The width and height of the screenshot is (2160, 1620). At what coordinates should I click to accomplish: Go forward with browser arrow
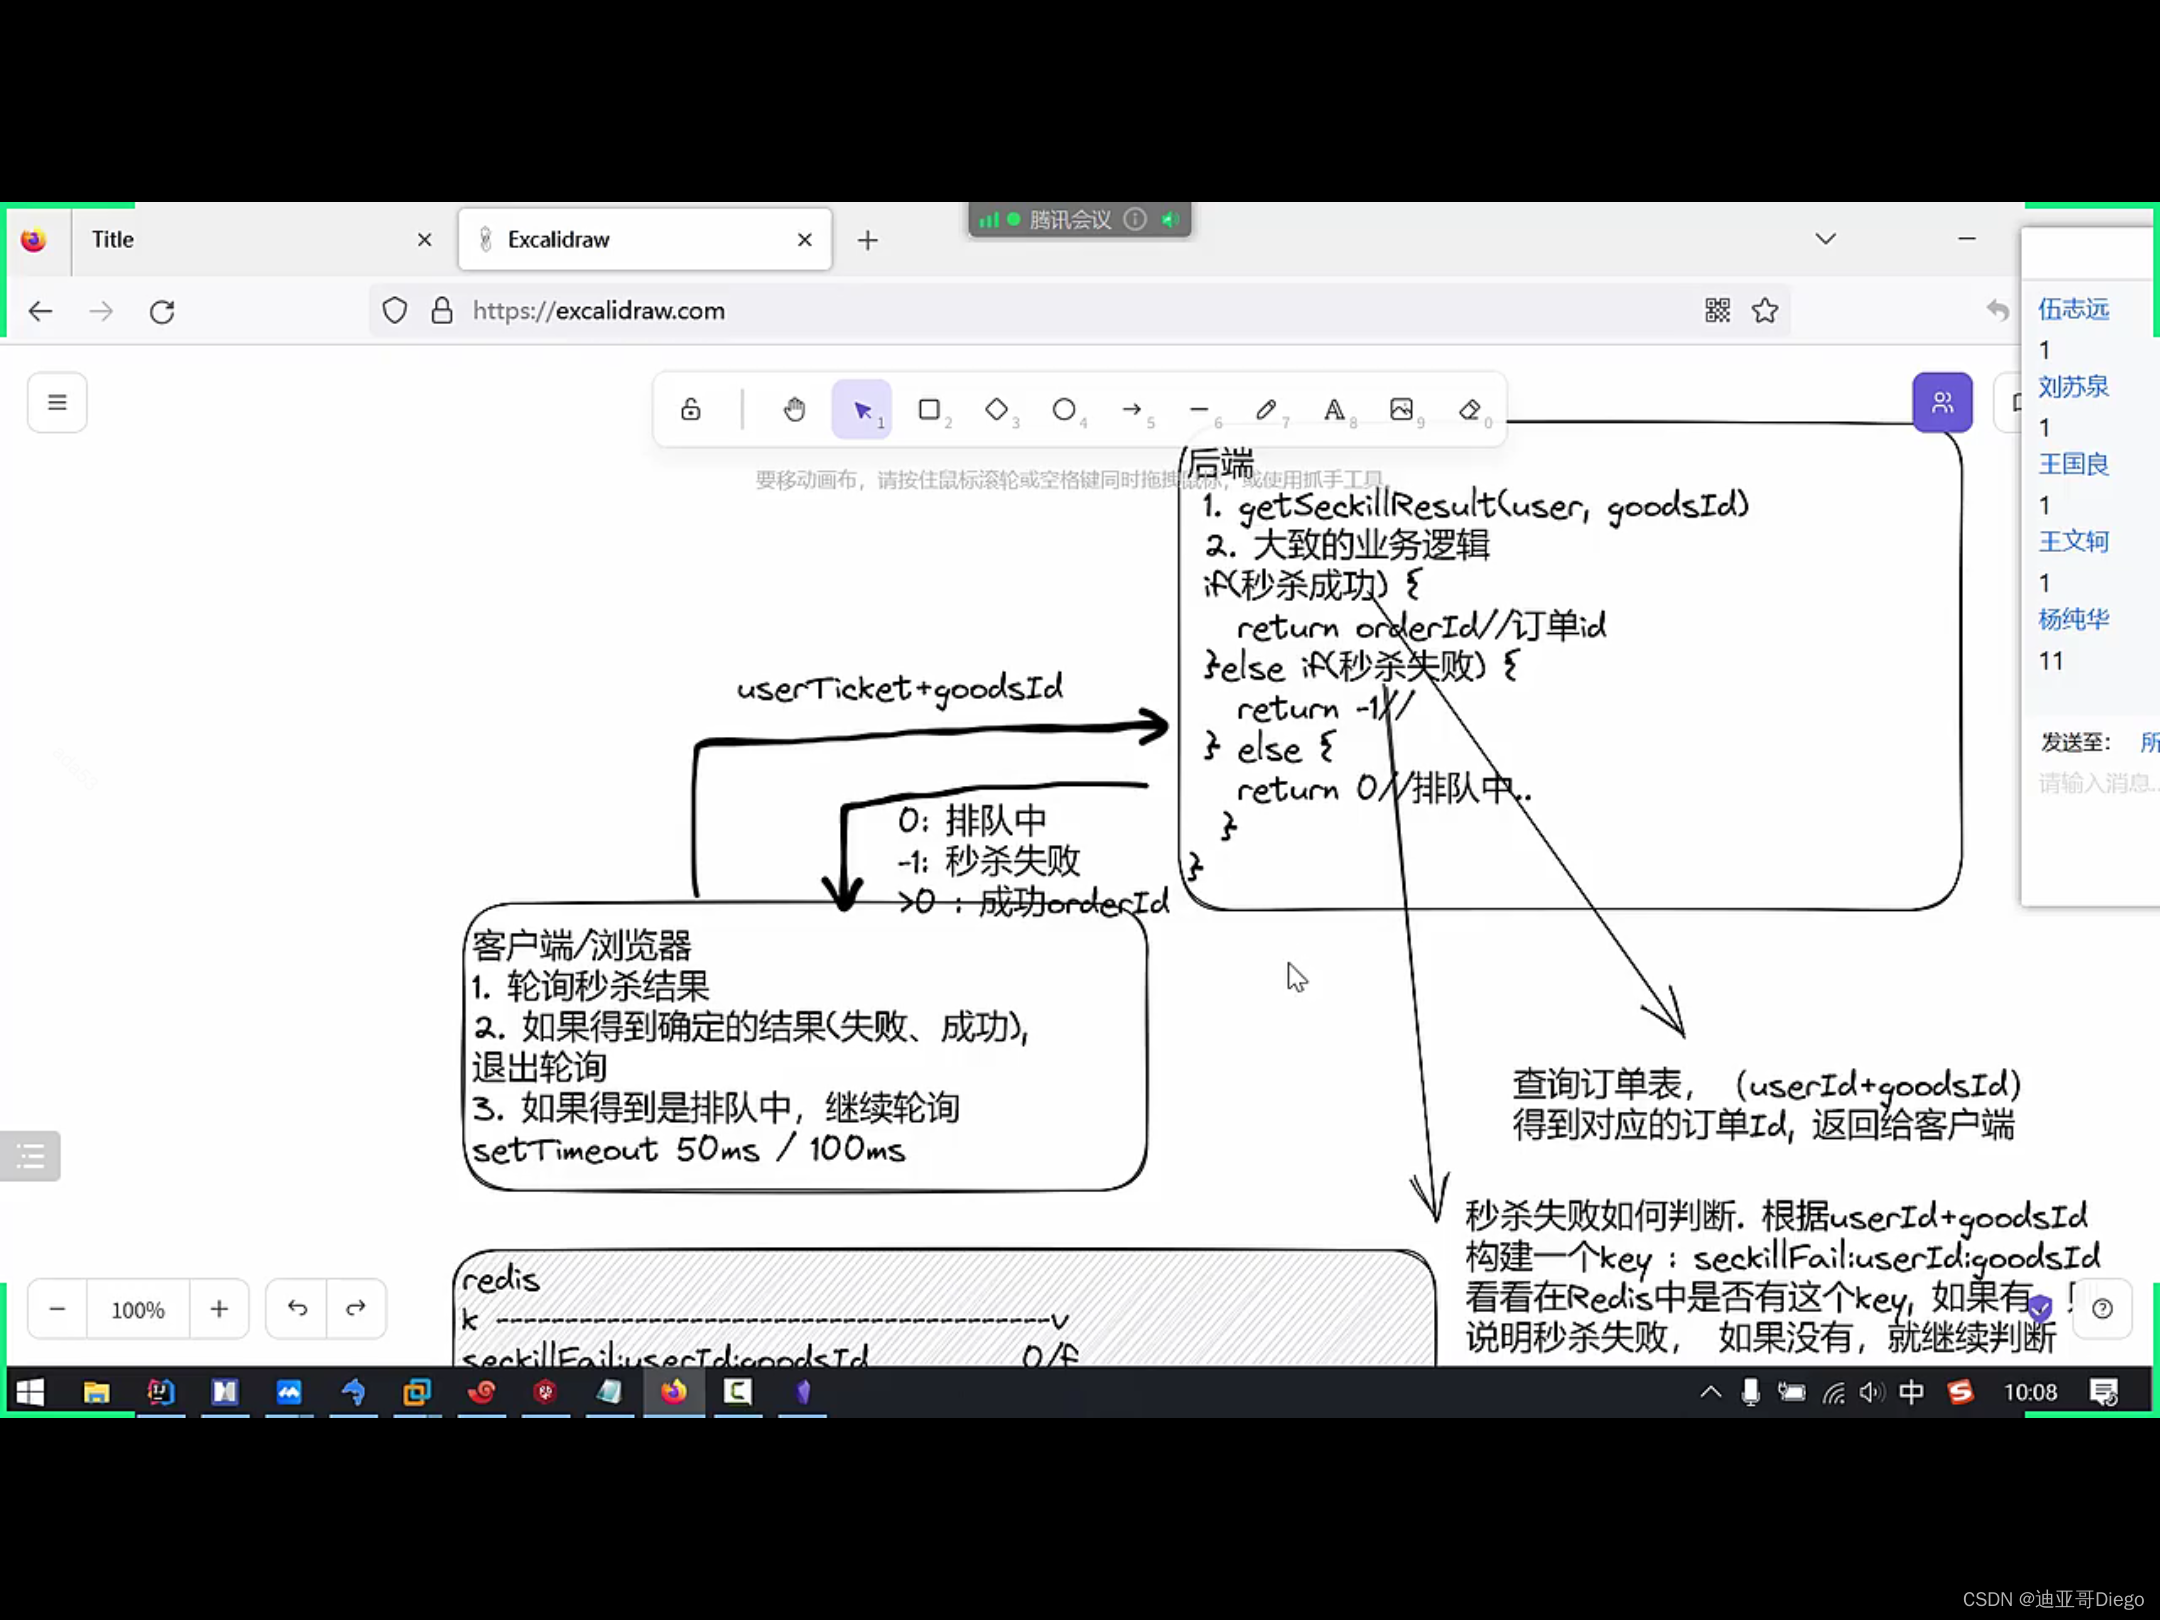click(101, 311)
